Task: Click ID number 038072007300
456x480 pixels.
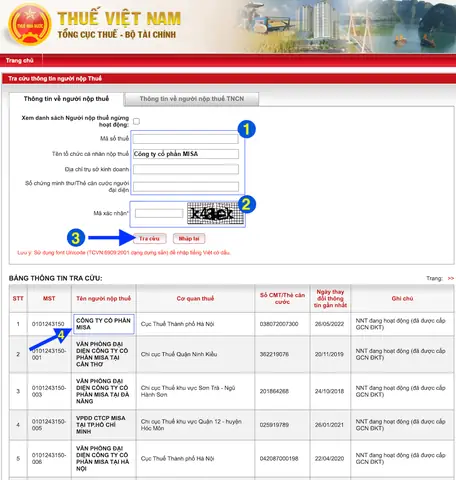Action: point(279,324)
